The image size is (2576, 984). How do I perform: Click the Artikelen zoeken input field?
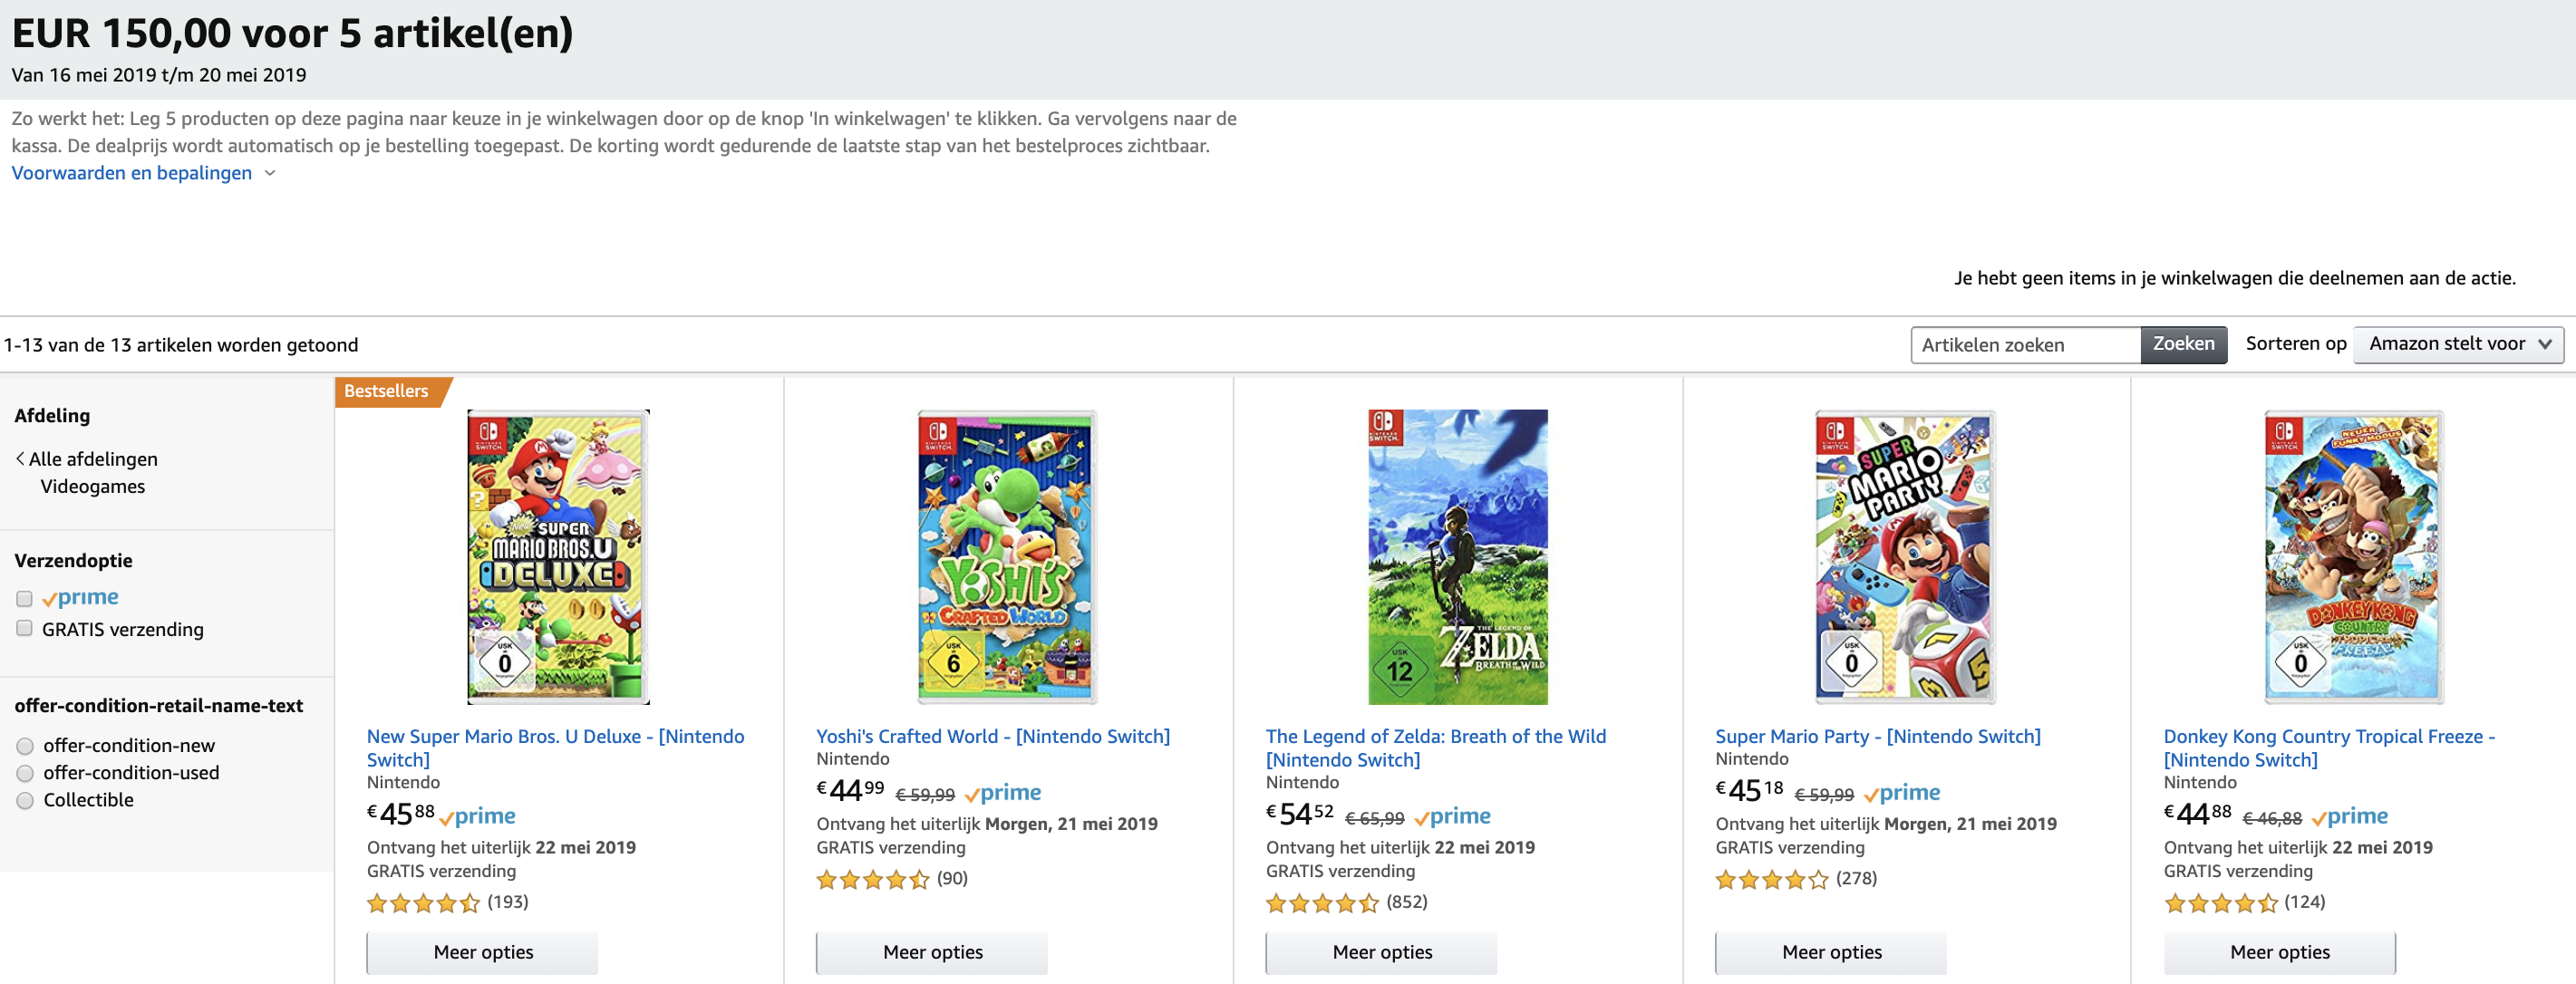(2024, 345)
